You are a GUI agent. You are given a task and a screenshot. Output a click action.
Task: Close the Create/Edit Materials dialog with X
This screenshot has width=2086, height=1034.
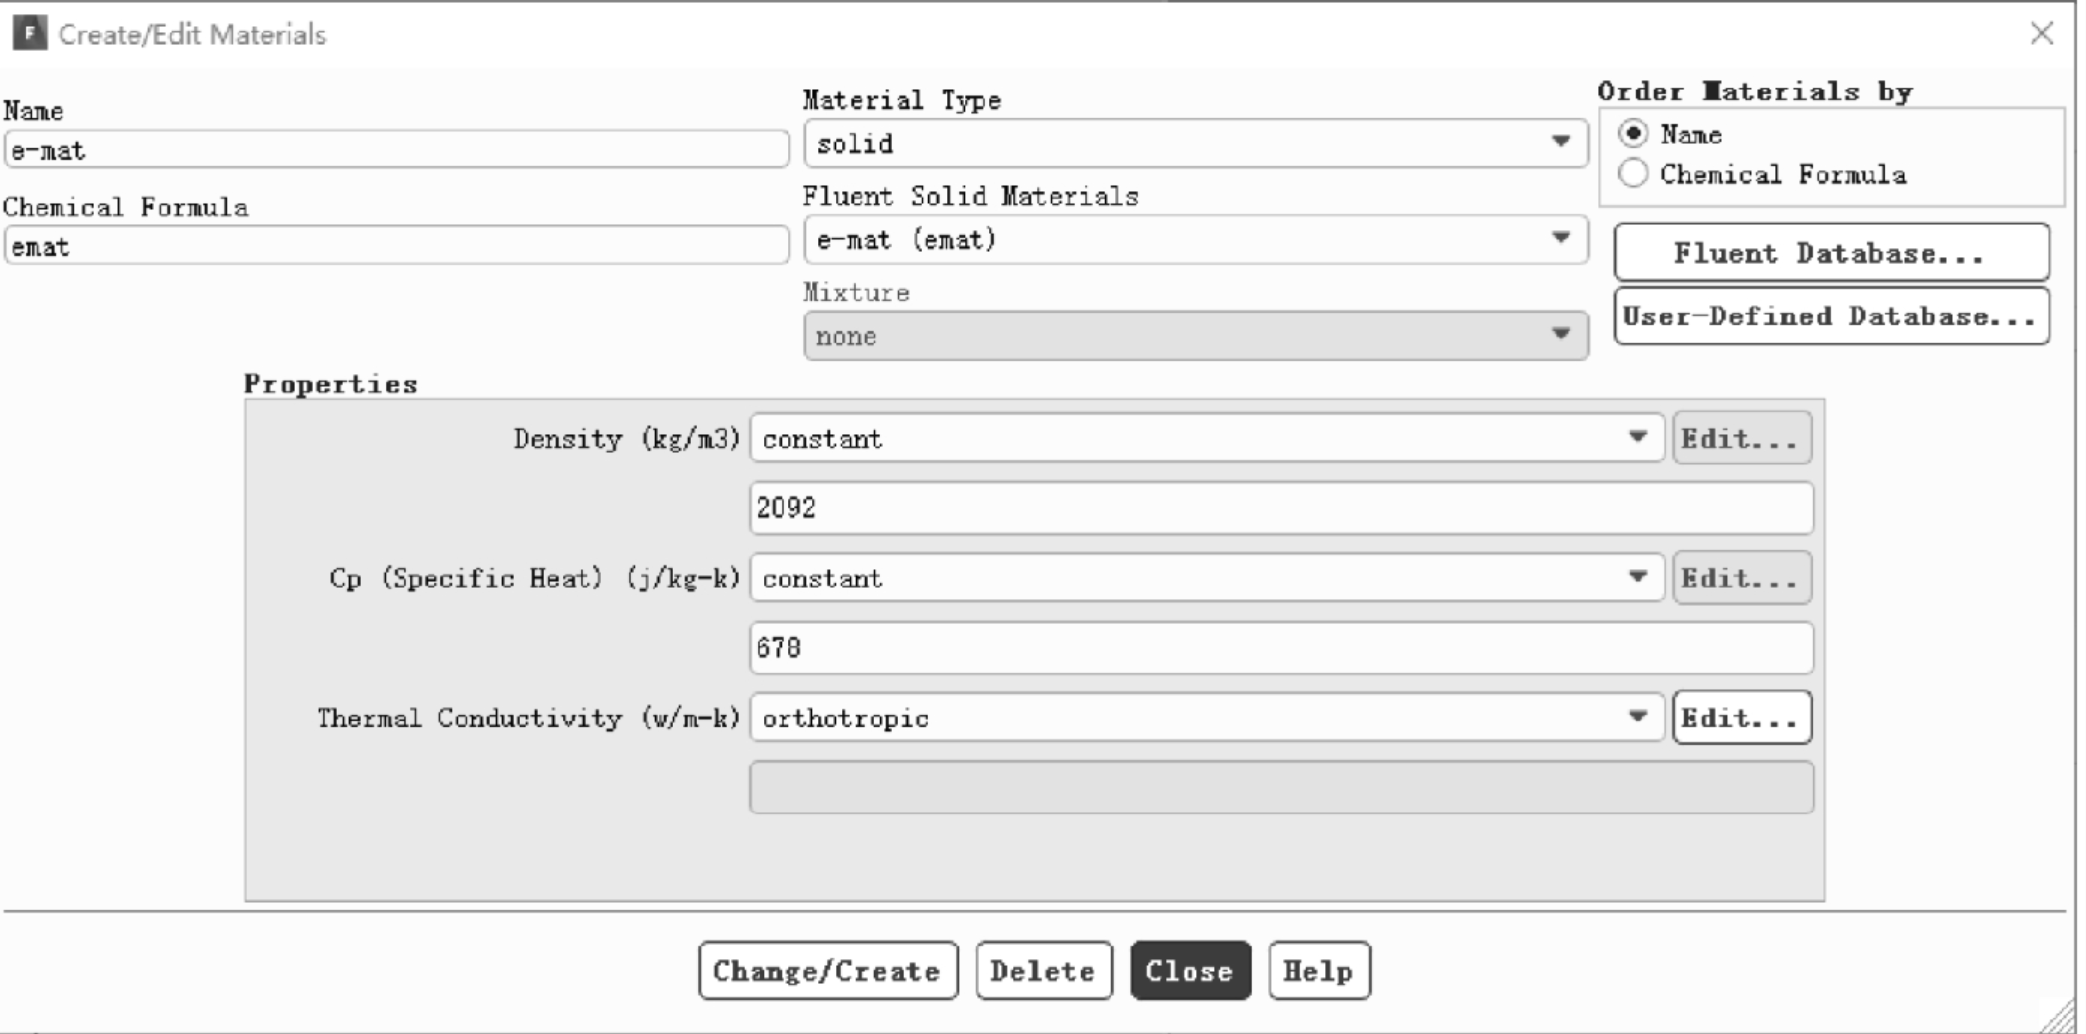(x=2042, y=33)
